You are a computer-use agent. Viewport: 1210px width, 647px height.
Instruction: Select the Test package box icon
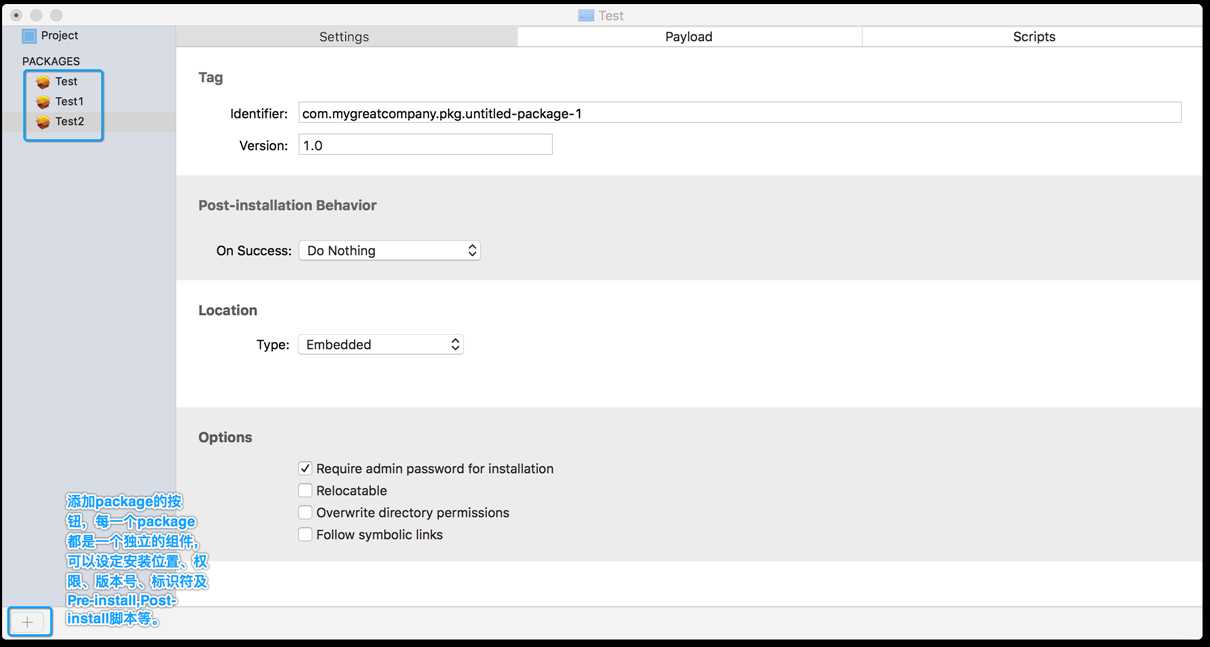(43, 82)
